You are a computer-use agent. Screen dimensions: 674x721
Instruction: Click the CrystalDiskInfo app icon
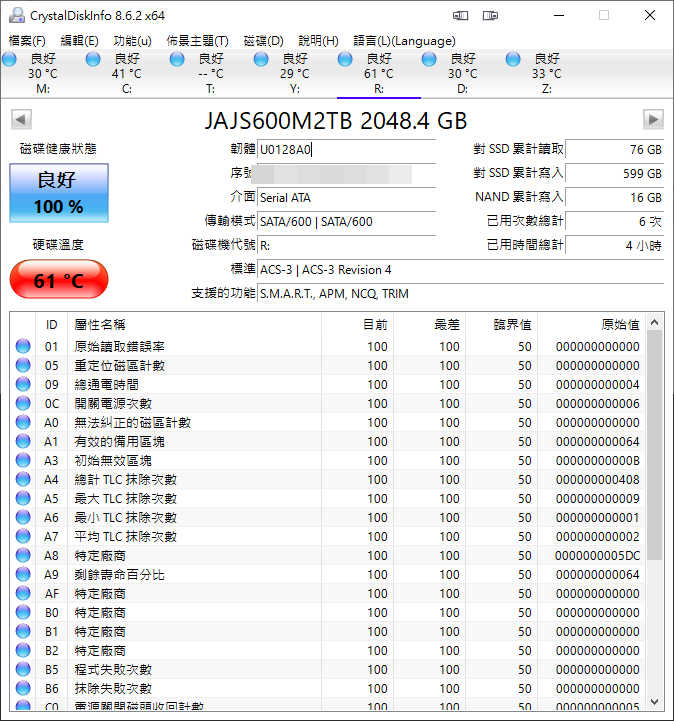[17, 15]
